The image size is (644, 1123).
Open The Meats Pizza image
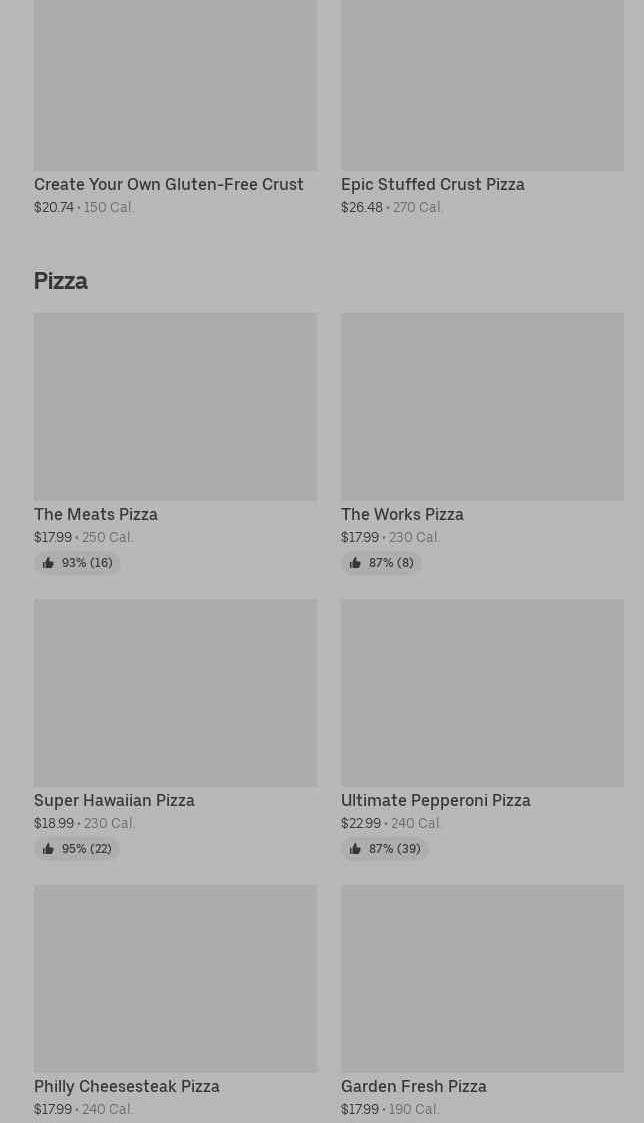pyautogui.click(x=175, y=406)
